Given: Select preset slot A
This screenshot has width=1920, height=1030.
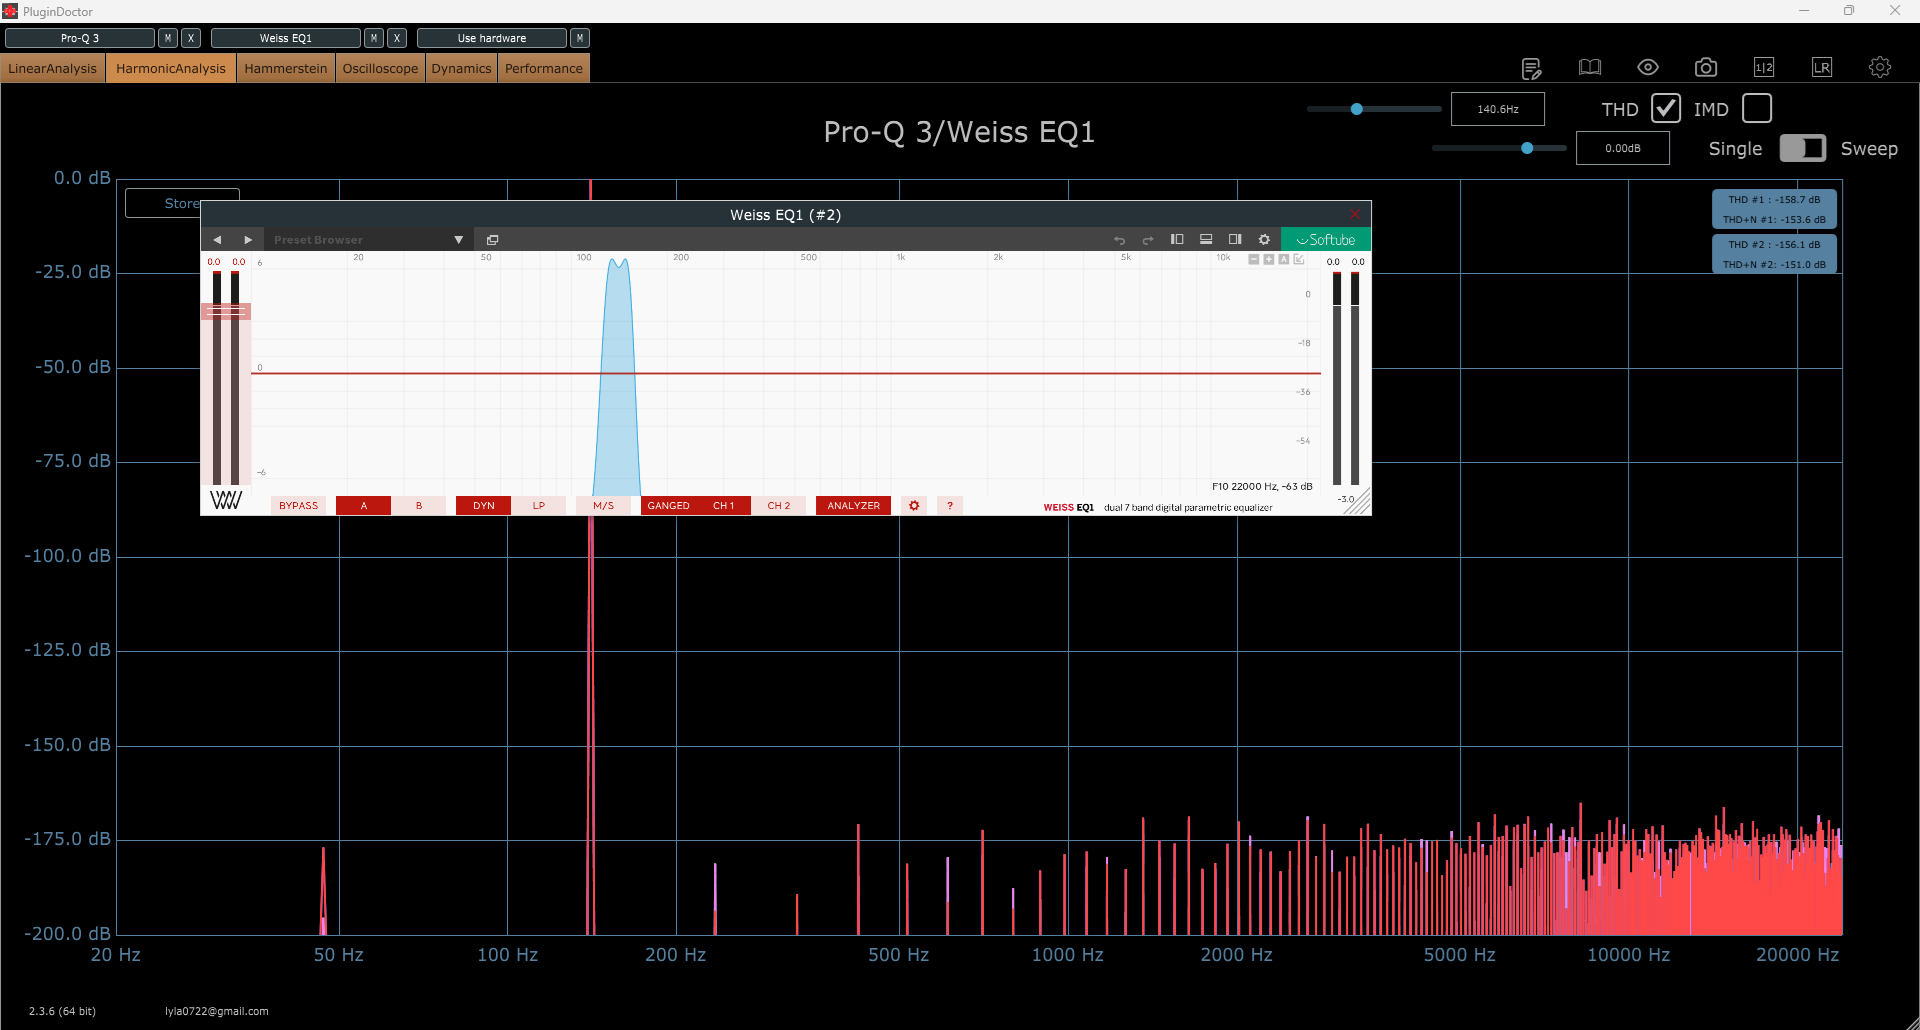Looking at the screenshot, I should tap(364, 506).
